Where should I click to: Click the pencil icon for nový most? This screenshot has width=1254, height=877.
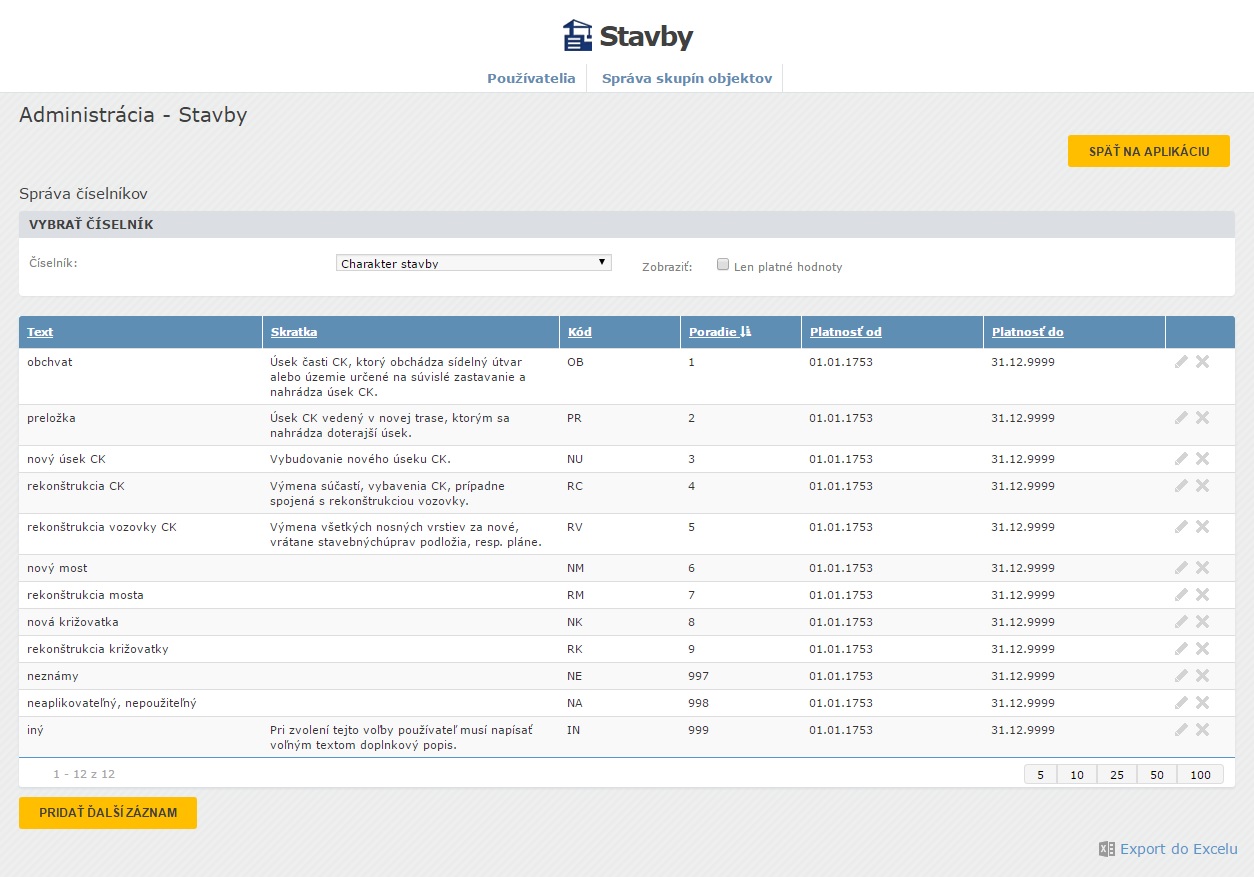click(x=1181, y=568)
